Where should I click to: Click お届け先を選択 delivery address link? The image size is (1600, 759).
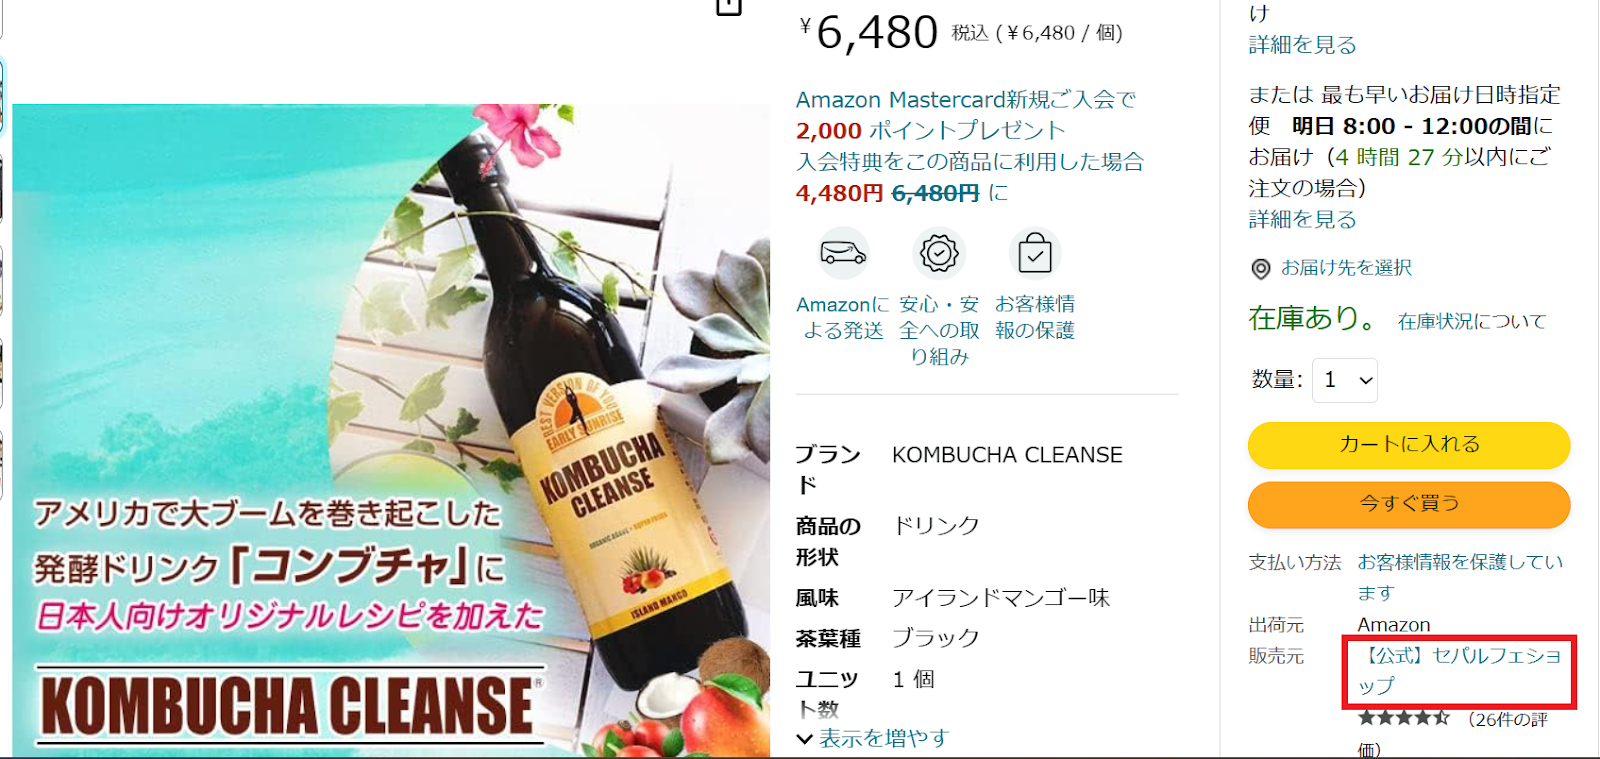1346,268
